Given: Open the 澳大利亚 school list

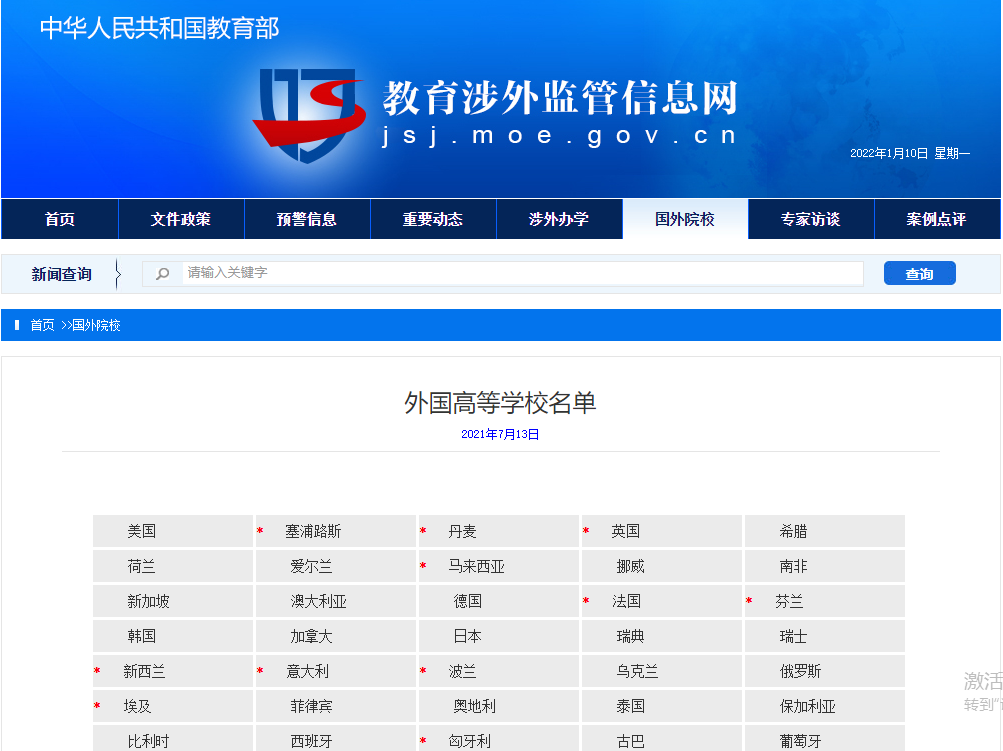Looking at the screenshot, I should [319, 601].
